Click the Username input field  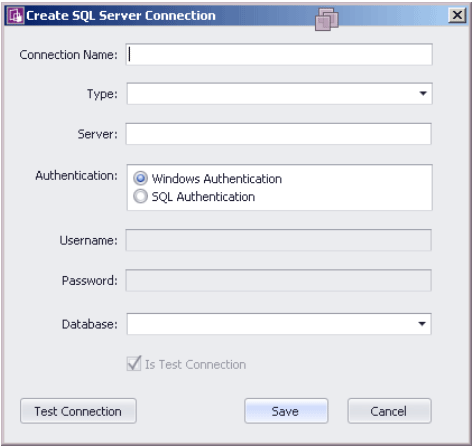(278, 240)
